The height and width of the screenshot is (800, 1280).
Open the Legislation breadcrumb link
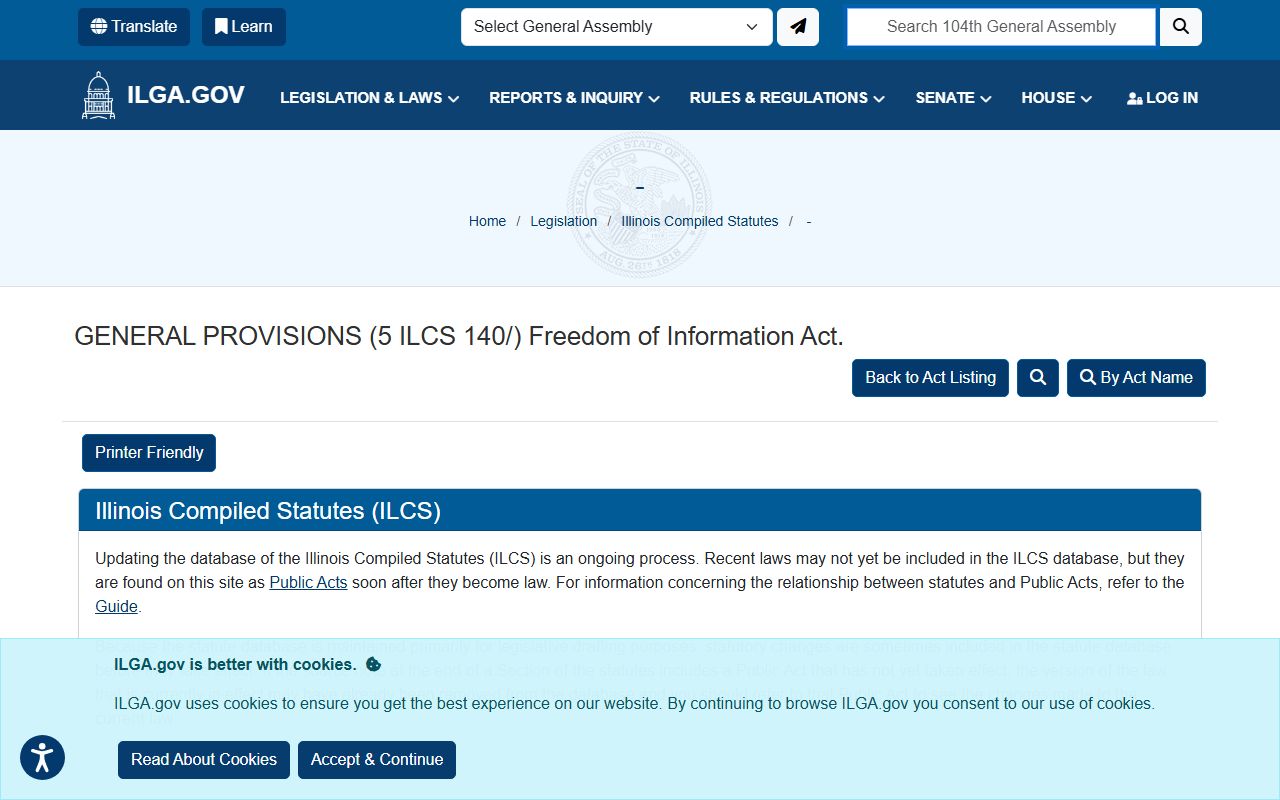pyautogui.click(x=564, y=221)
